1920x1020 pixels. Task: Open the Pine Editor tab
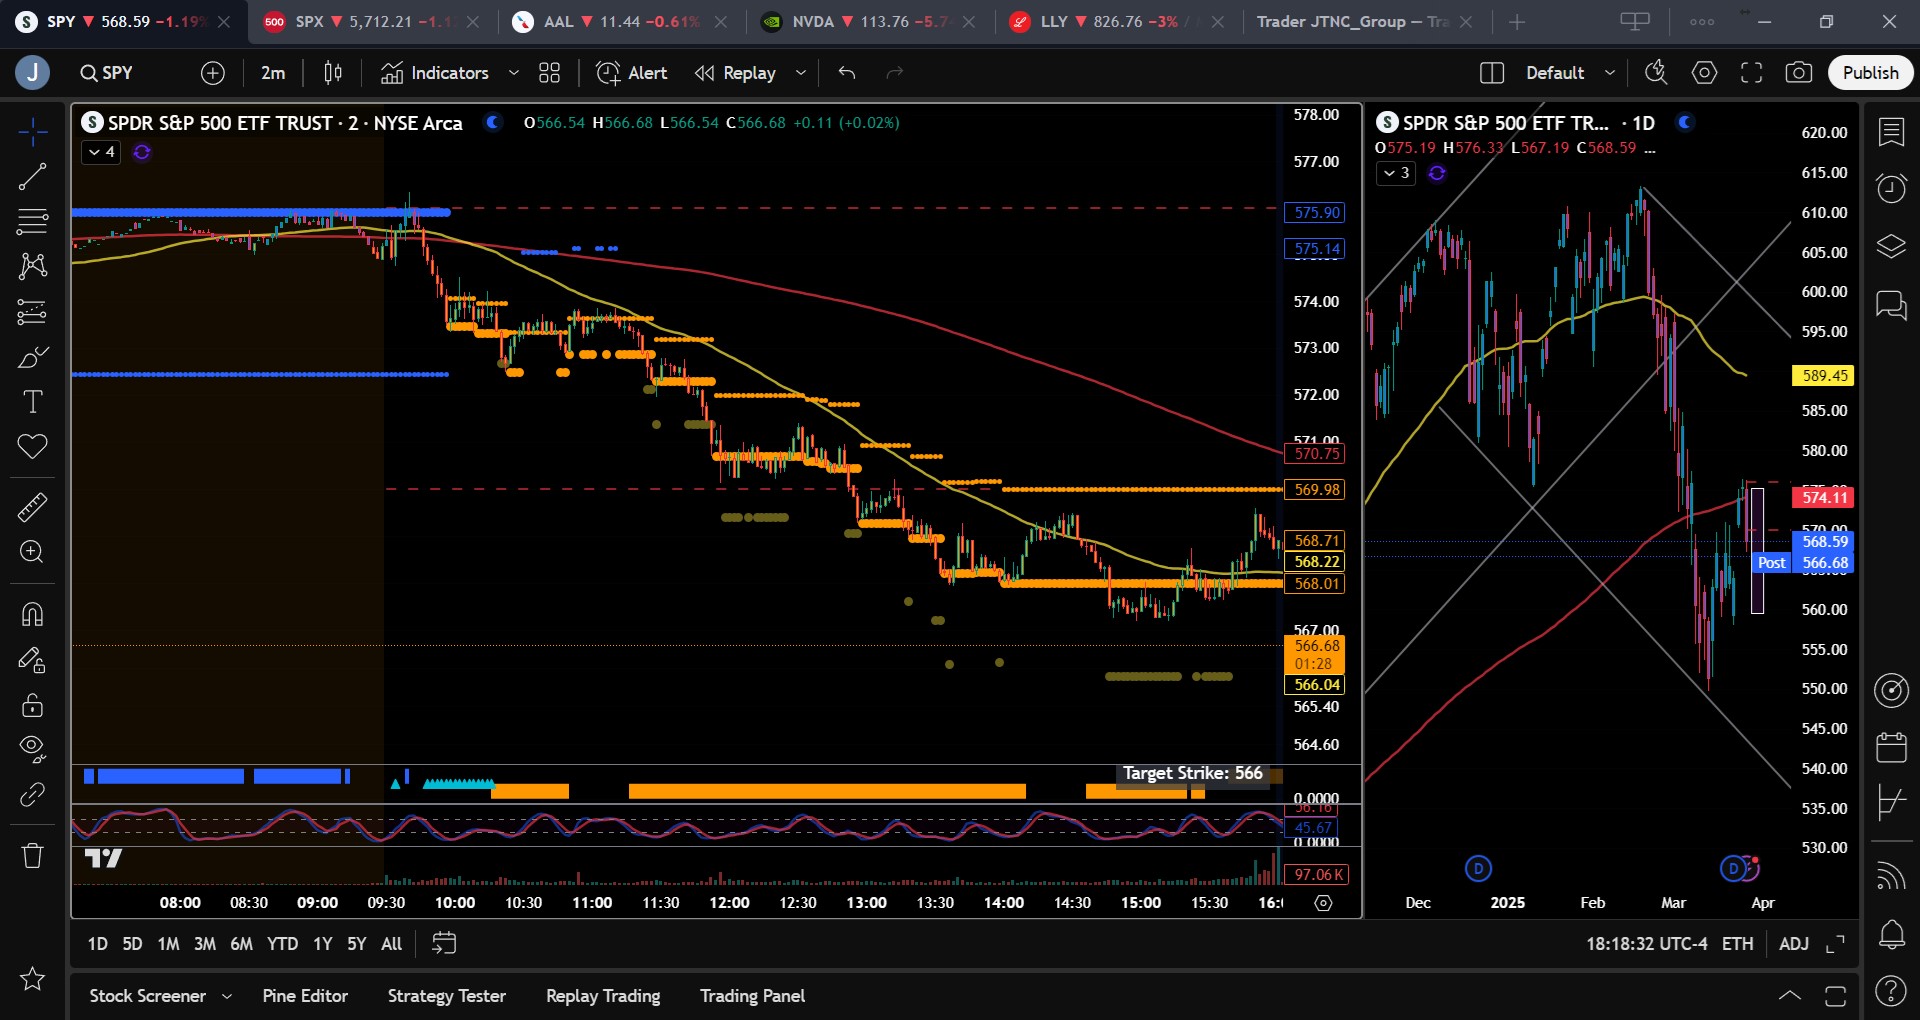pos(305,996)
